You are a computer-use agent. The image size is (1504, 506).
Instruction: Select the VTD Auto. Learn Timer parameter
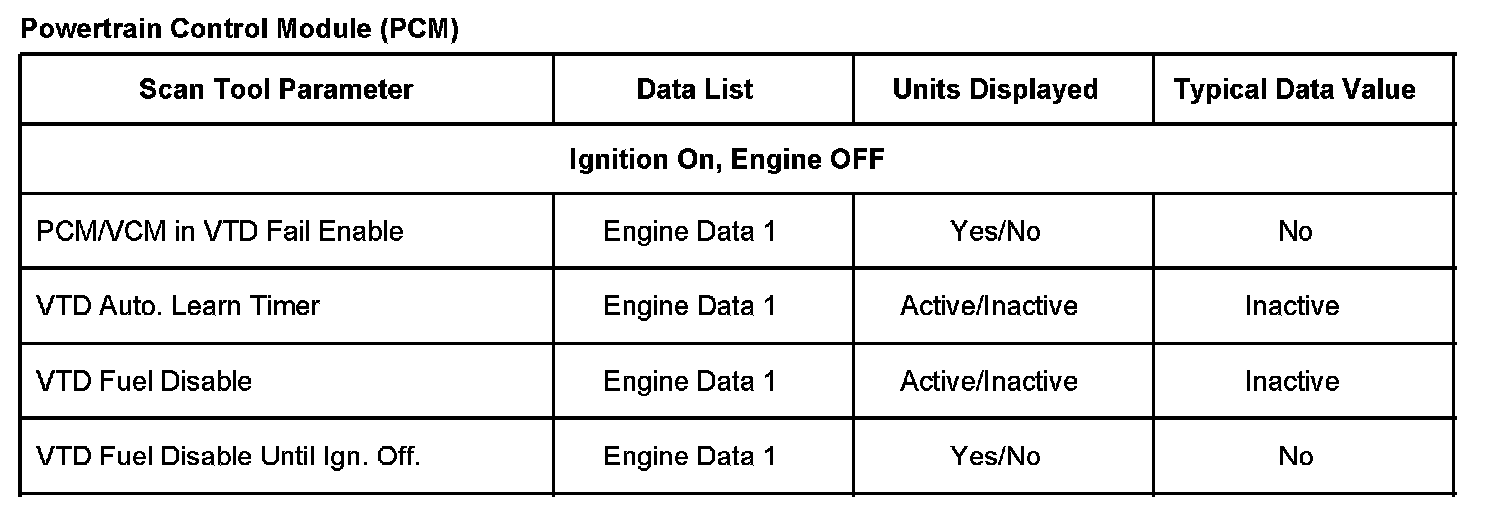point(178,305)
